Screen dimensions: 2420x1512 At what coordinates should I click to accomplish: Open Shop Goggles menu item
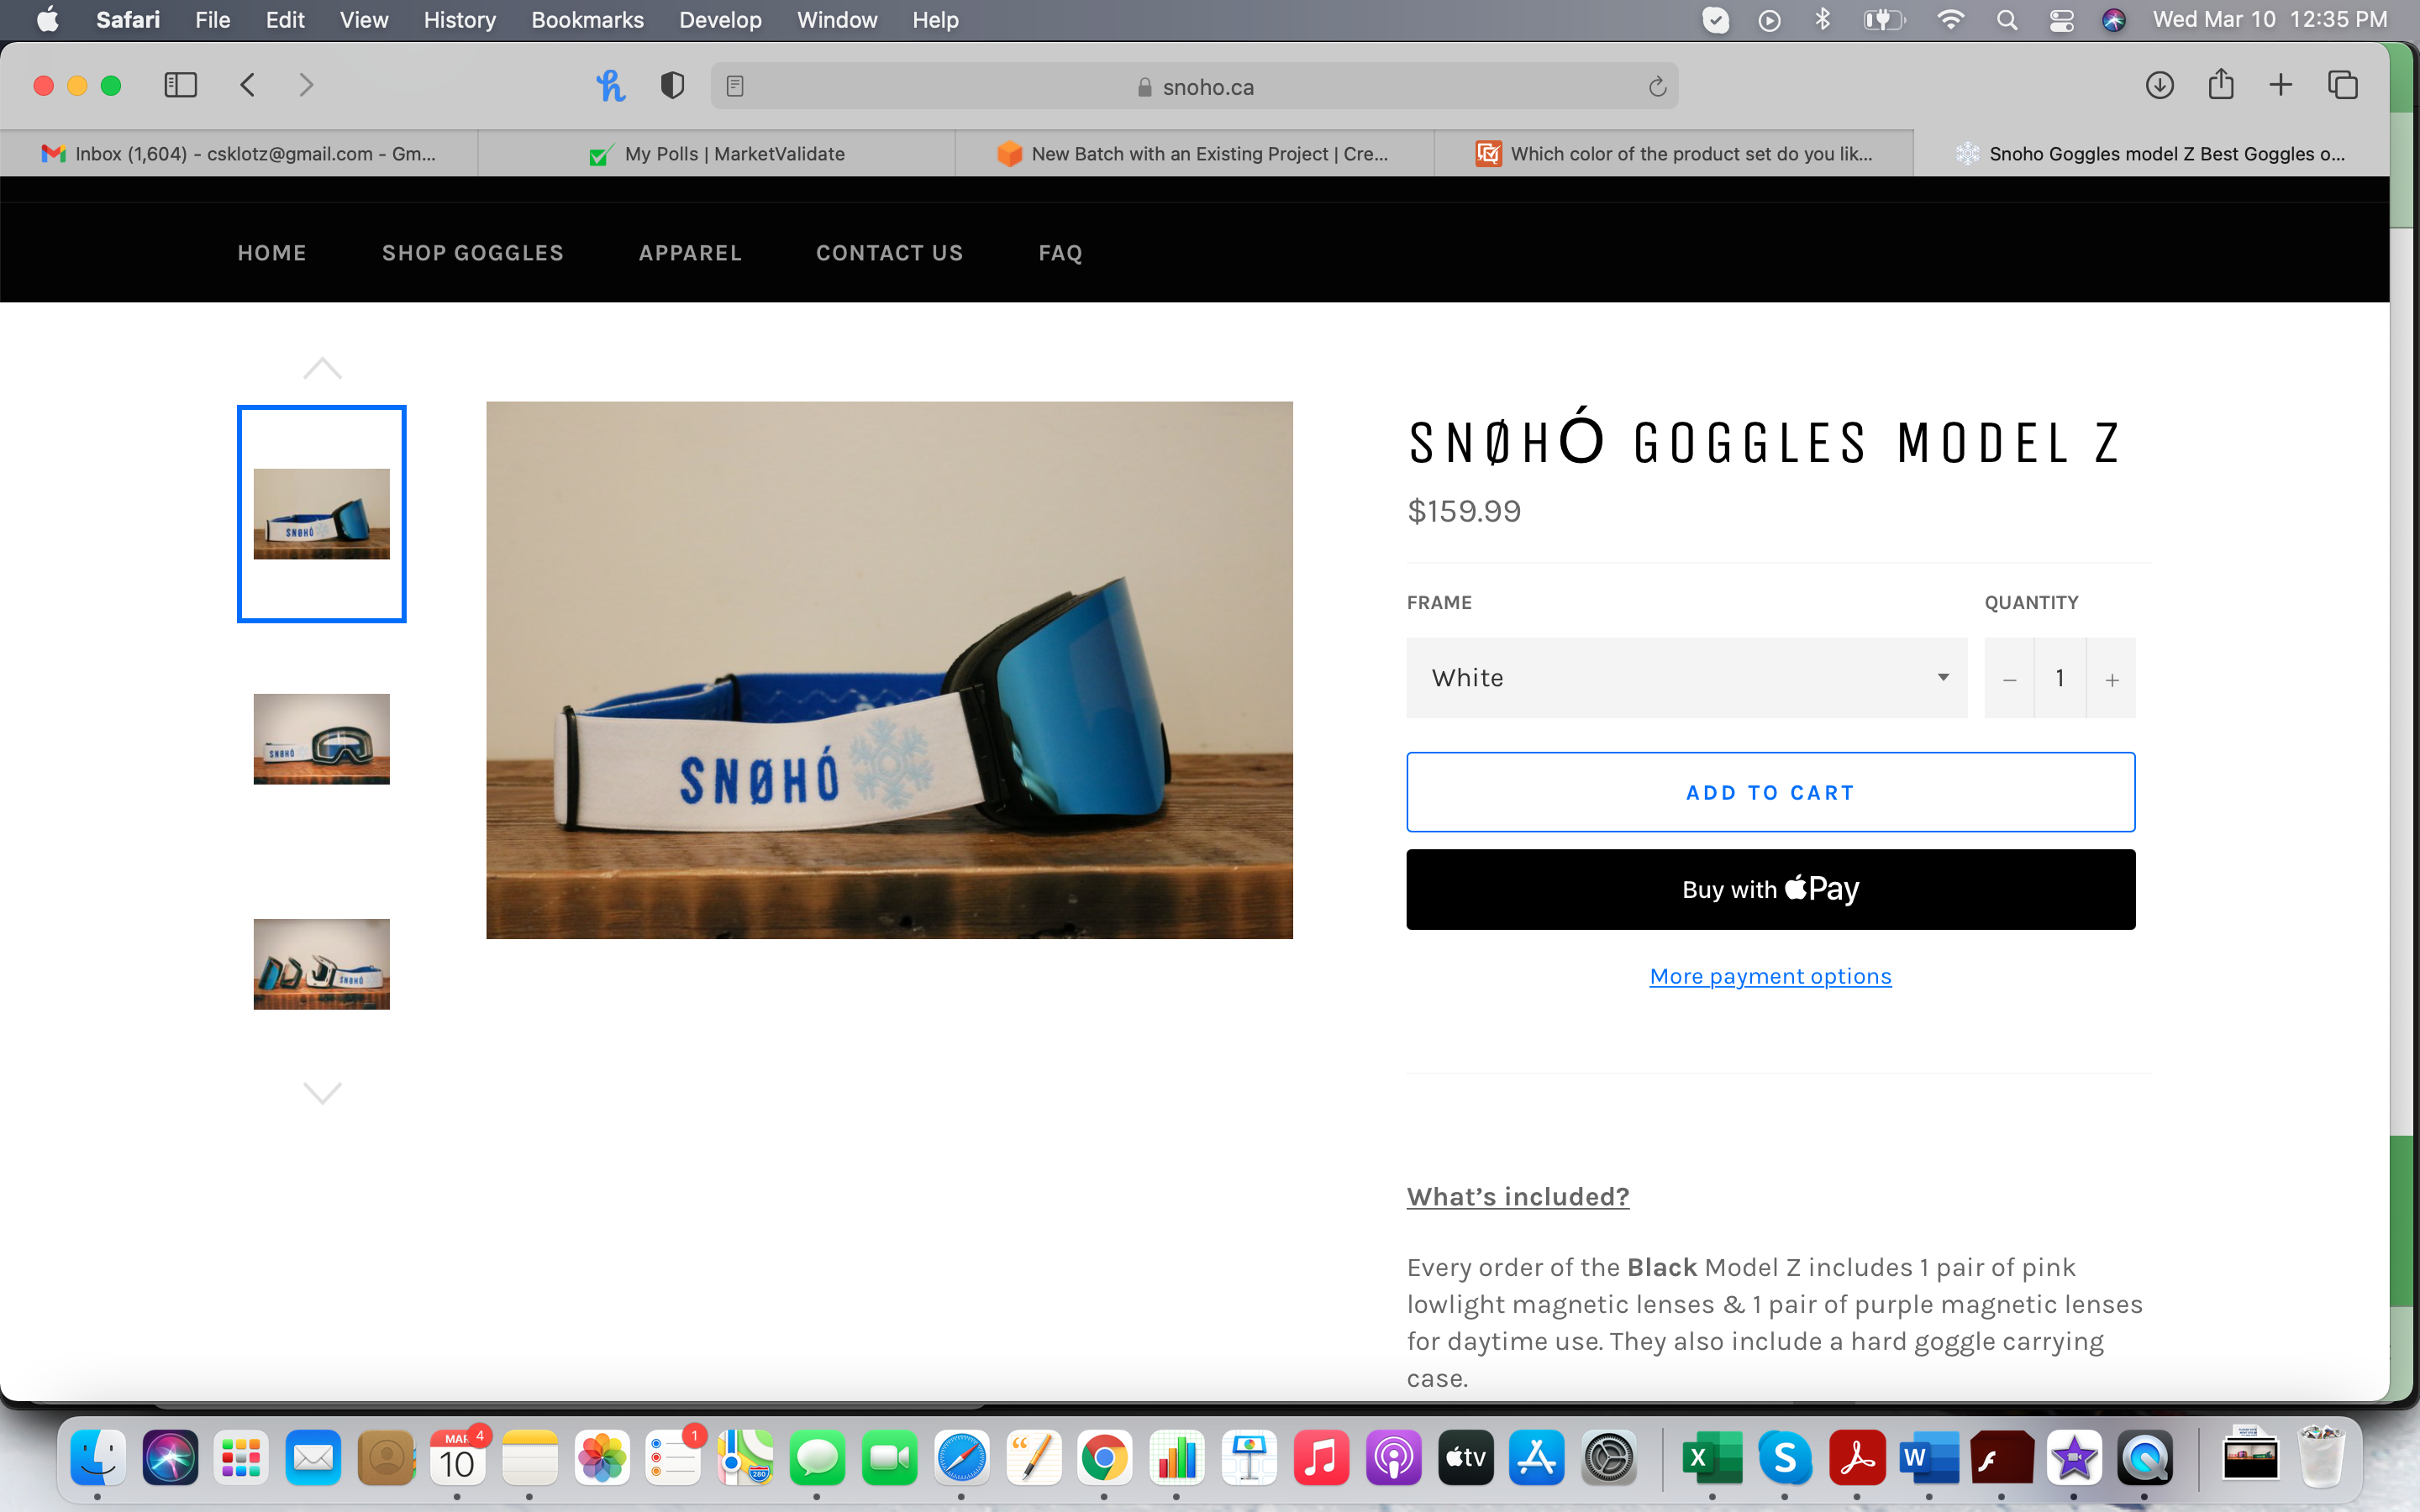tap(472, 253)
